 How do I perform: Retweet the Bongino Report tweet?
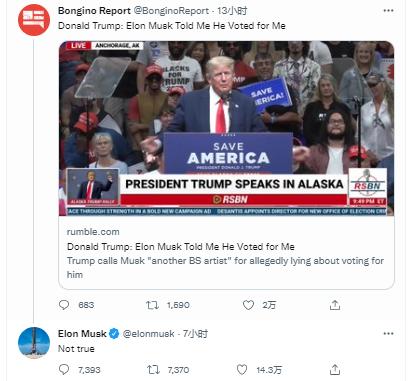tap(153, 305)
